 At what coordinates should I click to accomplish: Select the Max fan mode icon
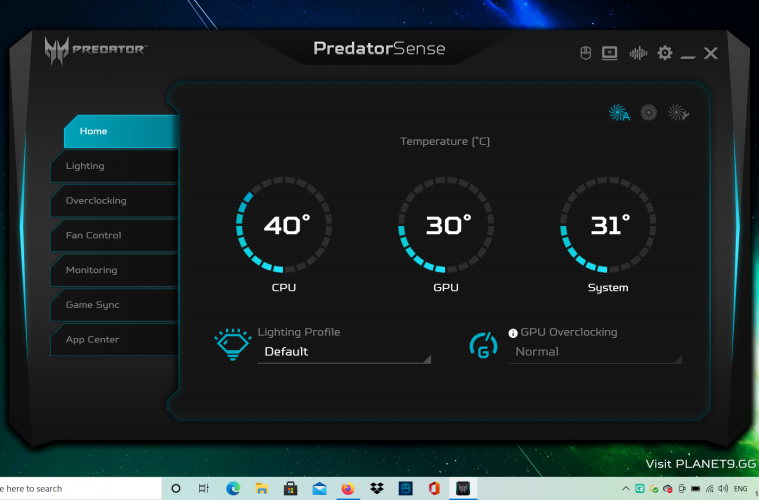pyautogui.click(x=649, y=112)
